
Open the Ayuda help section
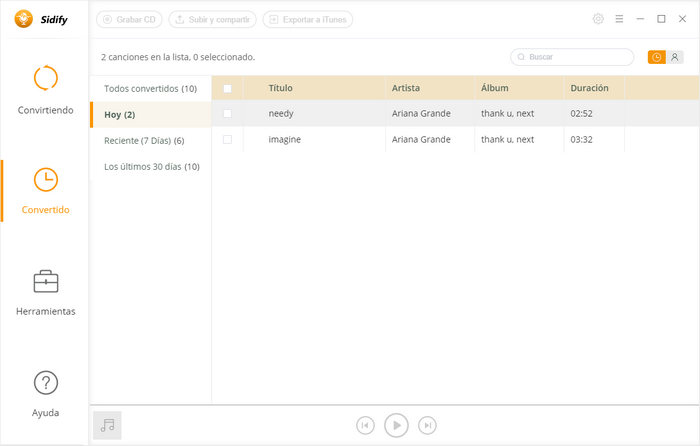point(46,394)
